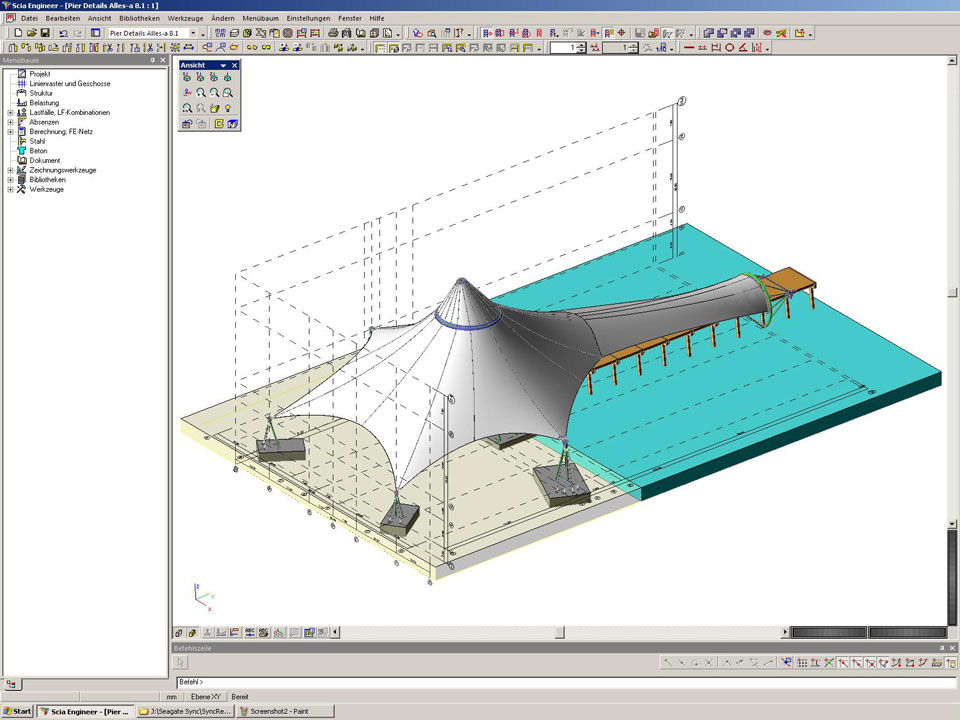The image size is (960, 720).
Task: Select the red circle drawing tool icon
Action: [x=729, y=47]
